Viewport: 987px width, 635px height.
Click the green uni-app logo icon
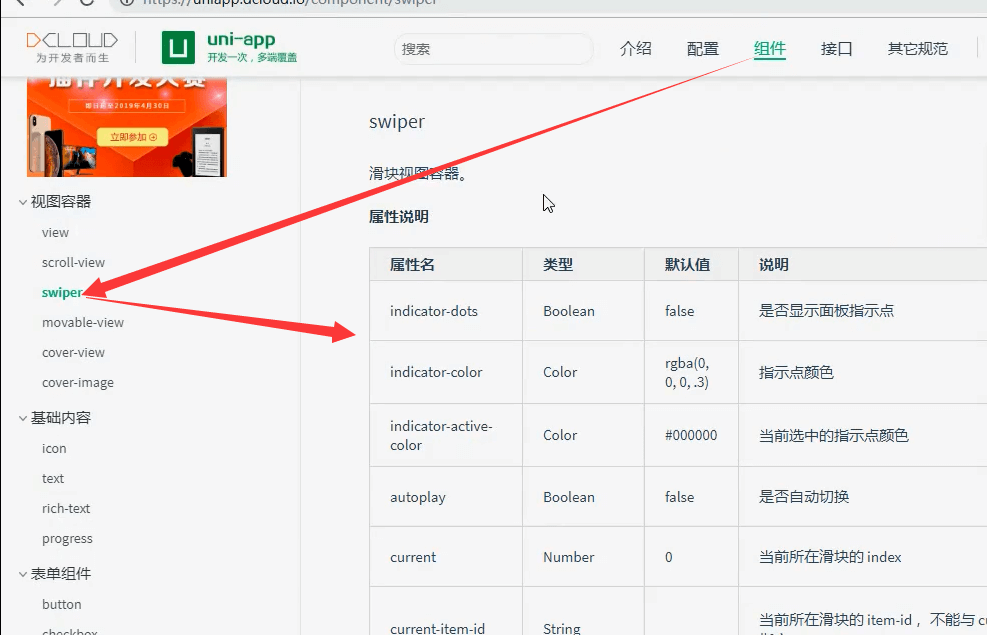(178, 48)
